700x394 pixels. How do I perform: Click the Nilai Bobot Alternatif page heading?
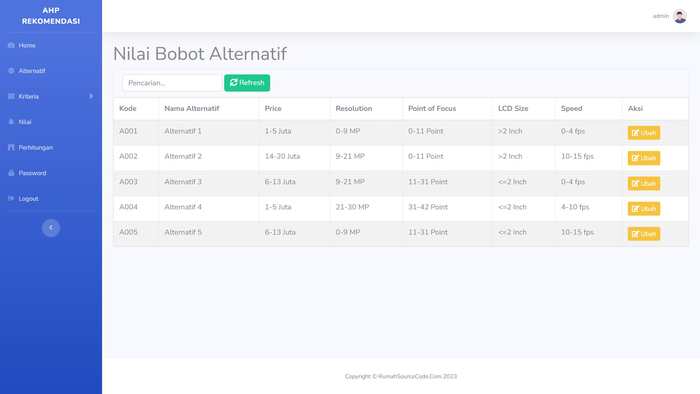click(200, 54)
